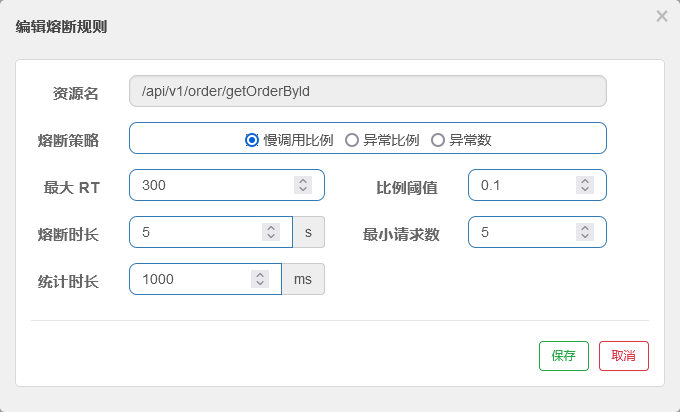Viewport: 680px width, 412px height.
Task: Decrease 统计时长 using the down spinner
Action: click(x=260, y=283)
